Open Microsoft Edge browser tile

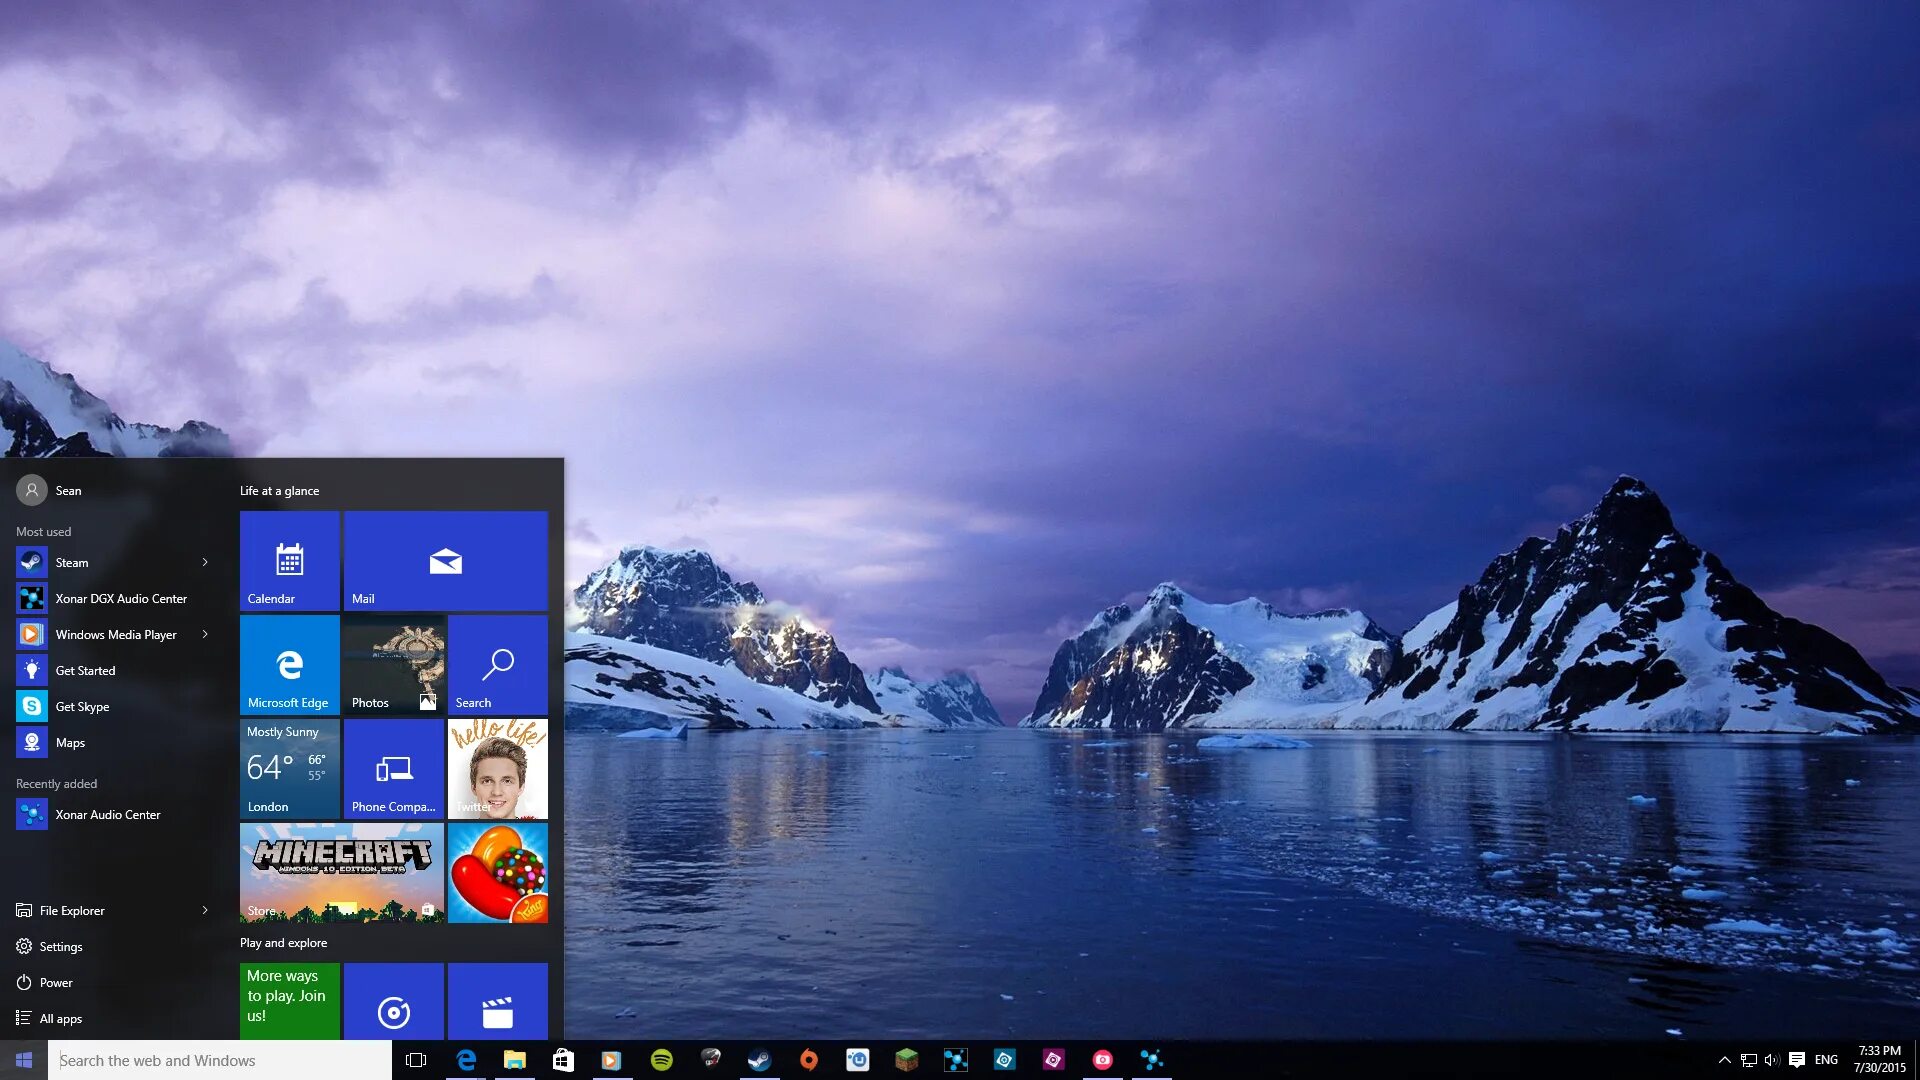[x=287, y=665]
